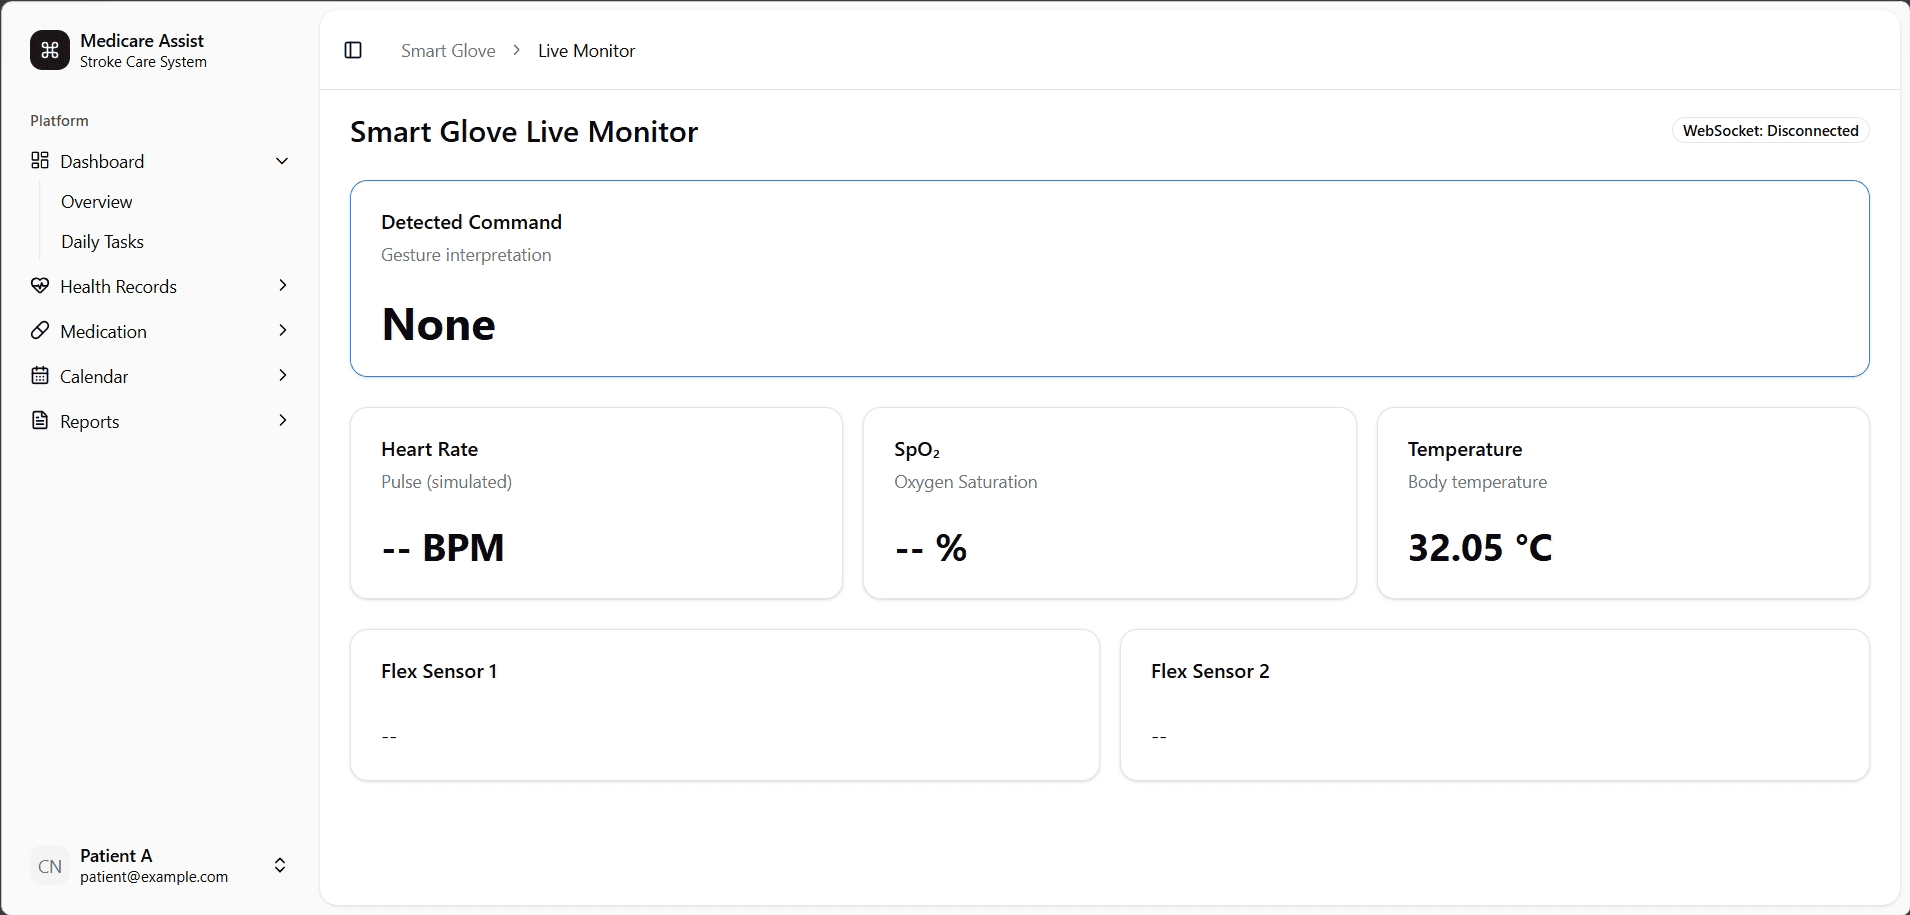1910x915 pixels.
Task: Click the Detected Command card title
Action: (471, 222)
